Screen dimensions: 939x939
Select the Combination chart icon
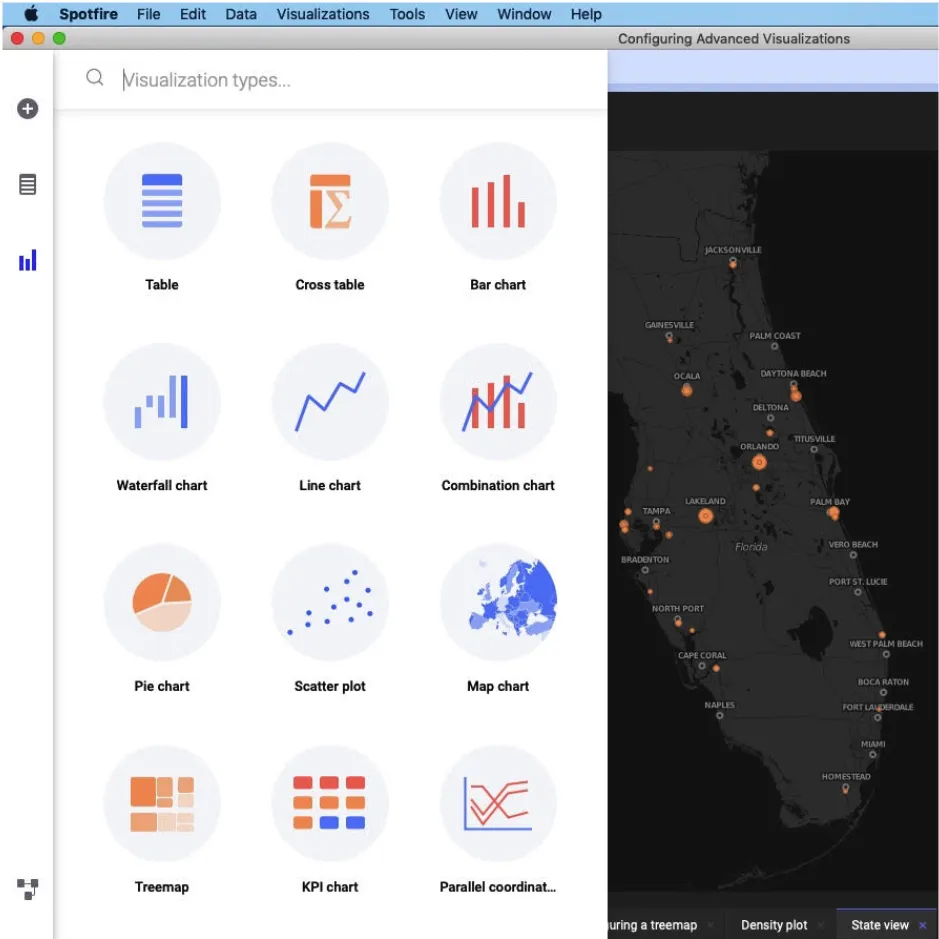498,401
